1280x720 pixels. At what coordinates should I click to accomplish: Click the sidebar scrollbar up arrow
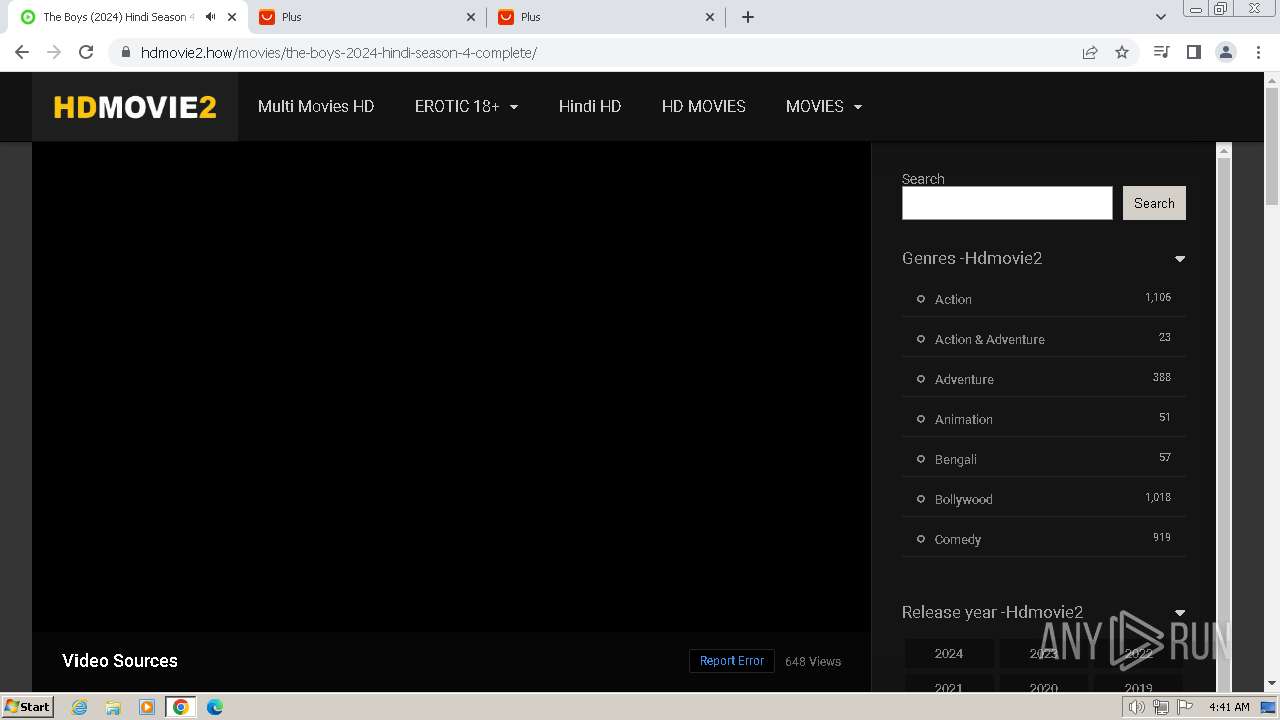pos(1222,150)
